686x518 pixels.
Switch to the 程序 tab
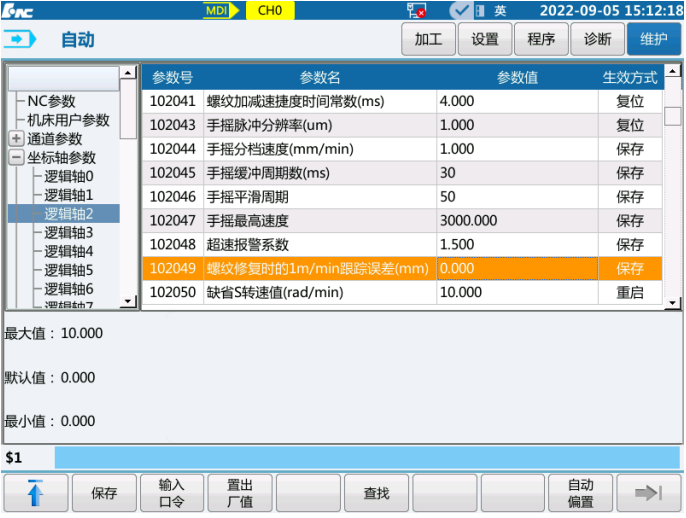tap(541, 39)
